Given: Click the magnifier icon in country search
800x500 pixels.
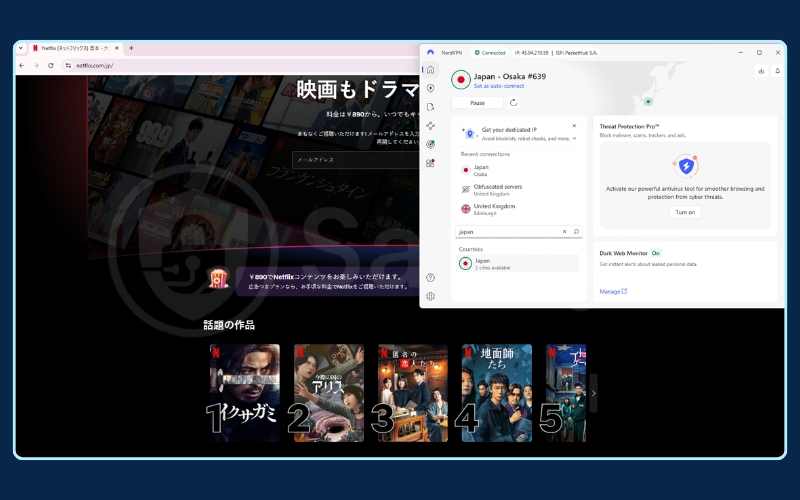Looking at the screenshot, I should point(576,232).
